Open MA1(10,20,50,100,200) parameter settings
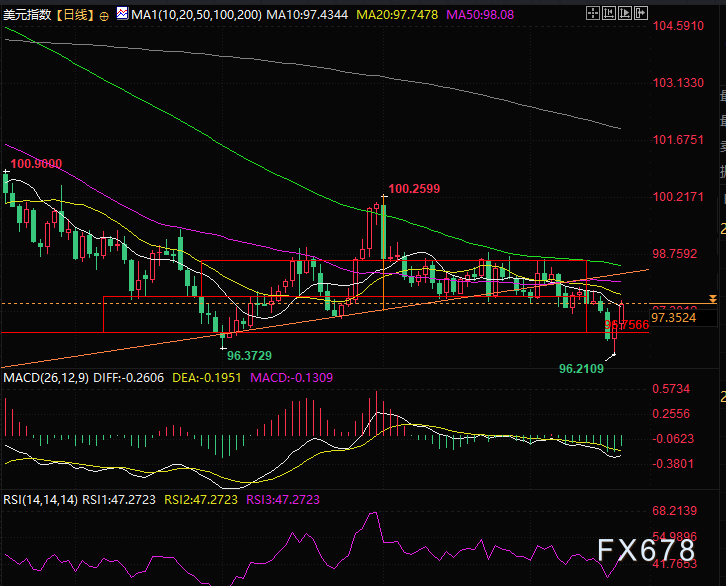This screenshot has height=586, width=726. 182,15
